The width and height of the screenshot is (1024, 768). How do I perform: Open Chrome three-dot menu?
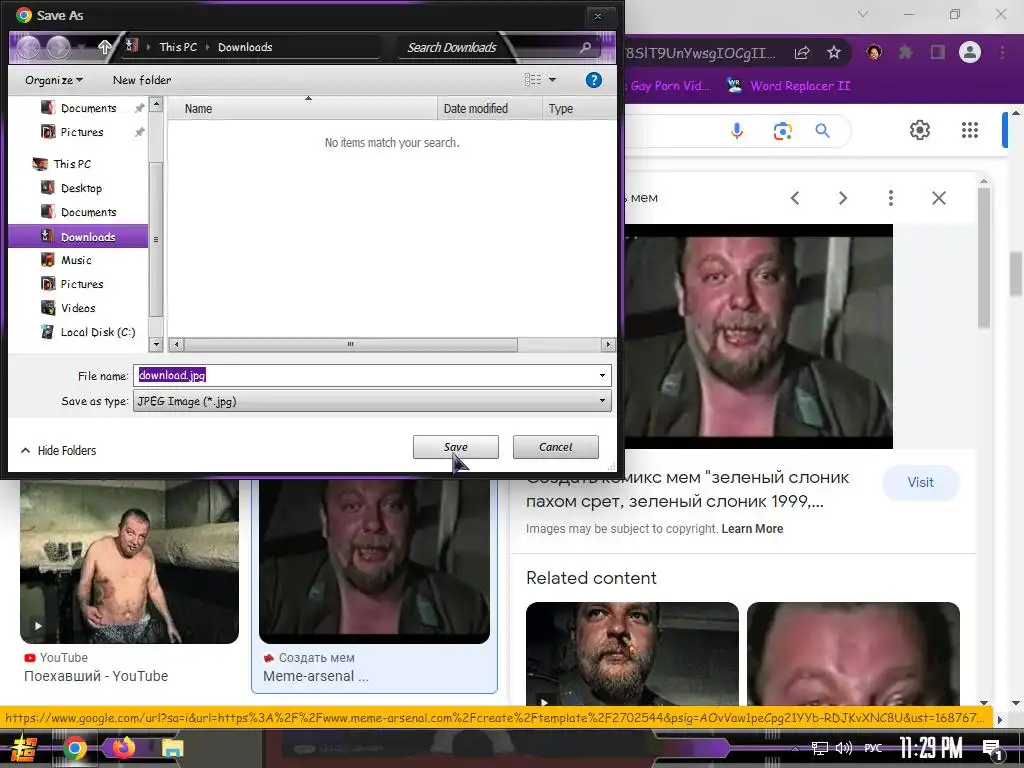click(x=1002, y=52)
